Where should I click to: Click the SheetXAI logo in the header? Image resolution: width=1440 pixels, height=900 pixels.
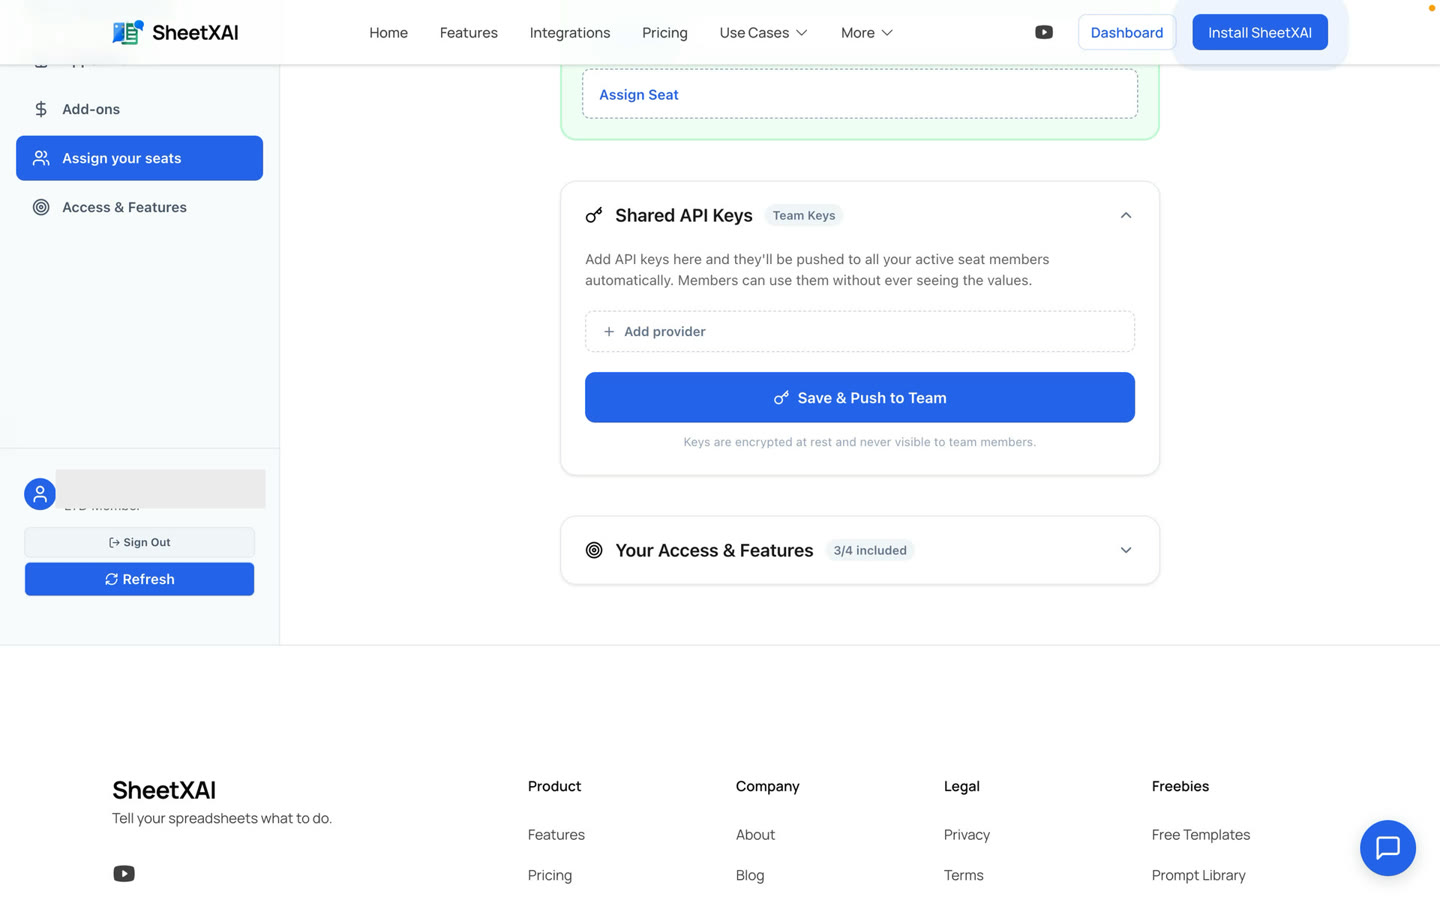click(175, 32)
